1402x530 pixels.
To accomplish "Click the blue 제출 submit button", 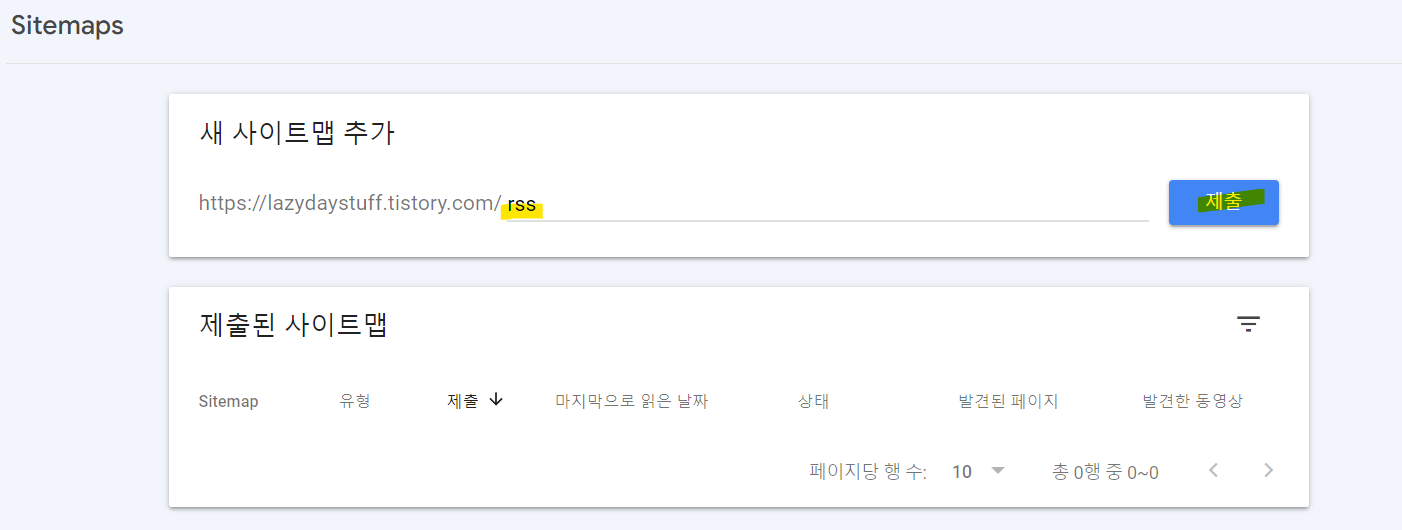I will coord(1224,202).
